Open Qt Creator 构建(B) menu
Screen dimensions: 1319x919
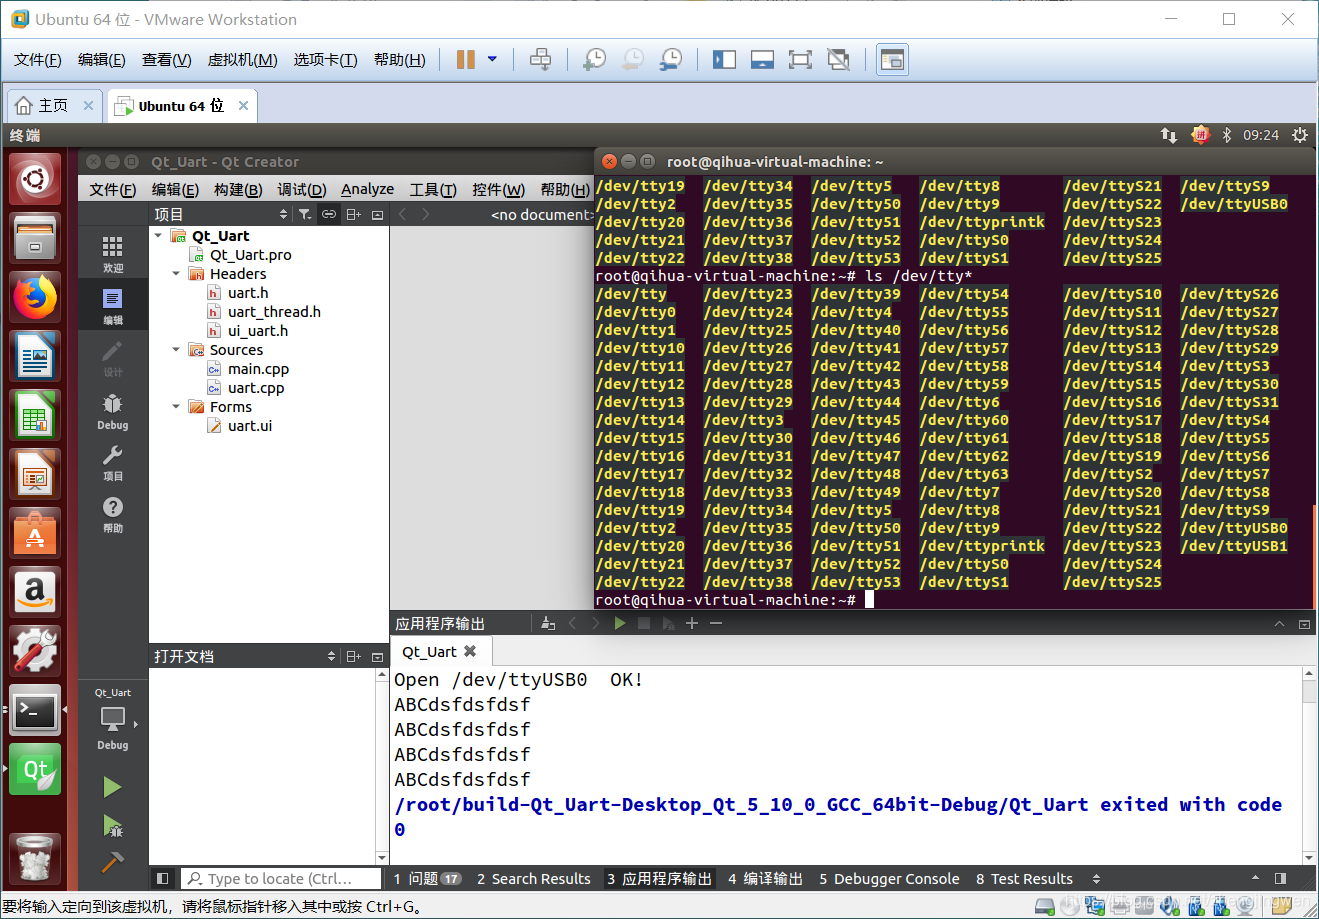(x=238, y=189)
